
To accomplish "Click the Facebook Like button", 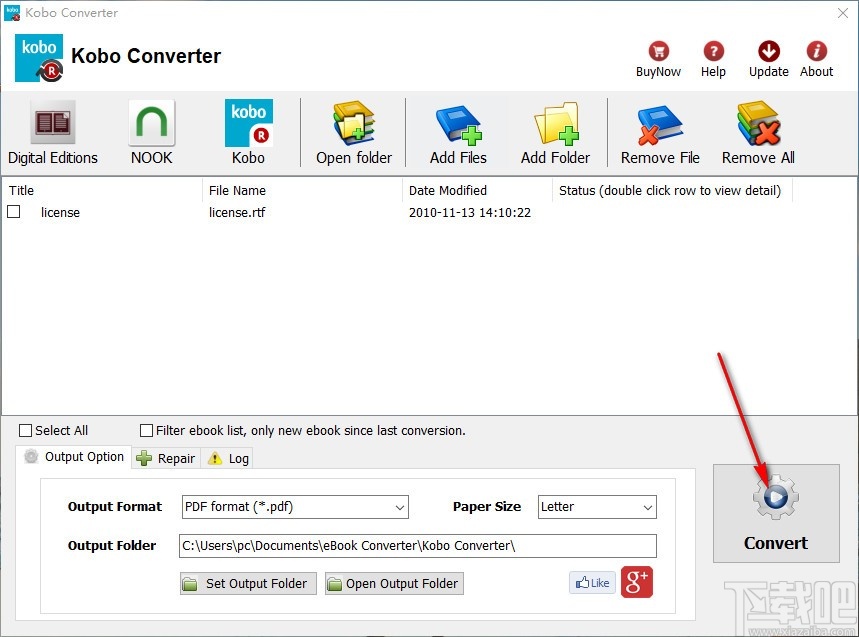I will coord(592,583).
